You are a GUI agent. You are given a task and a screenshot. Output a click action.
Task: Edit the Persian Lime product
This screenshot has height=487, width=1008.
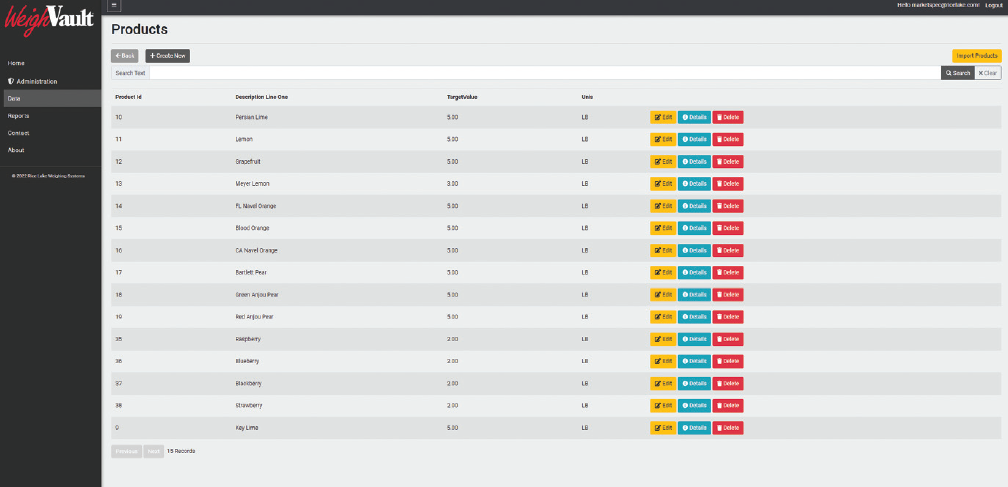coord(663,117)
